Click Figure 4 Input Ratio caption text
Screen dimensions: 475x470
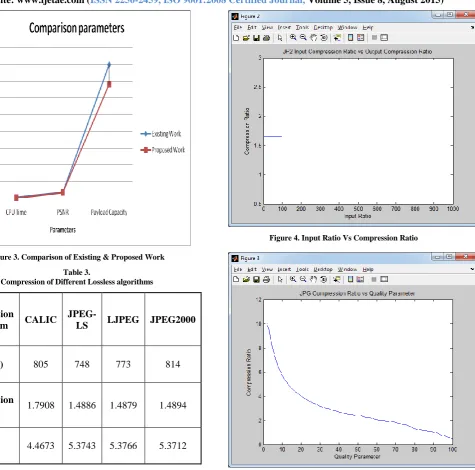pyautogui.click(x=343, y=238)
